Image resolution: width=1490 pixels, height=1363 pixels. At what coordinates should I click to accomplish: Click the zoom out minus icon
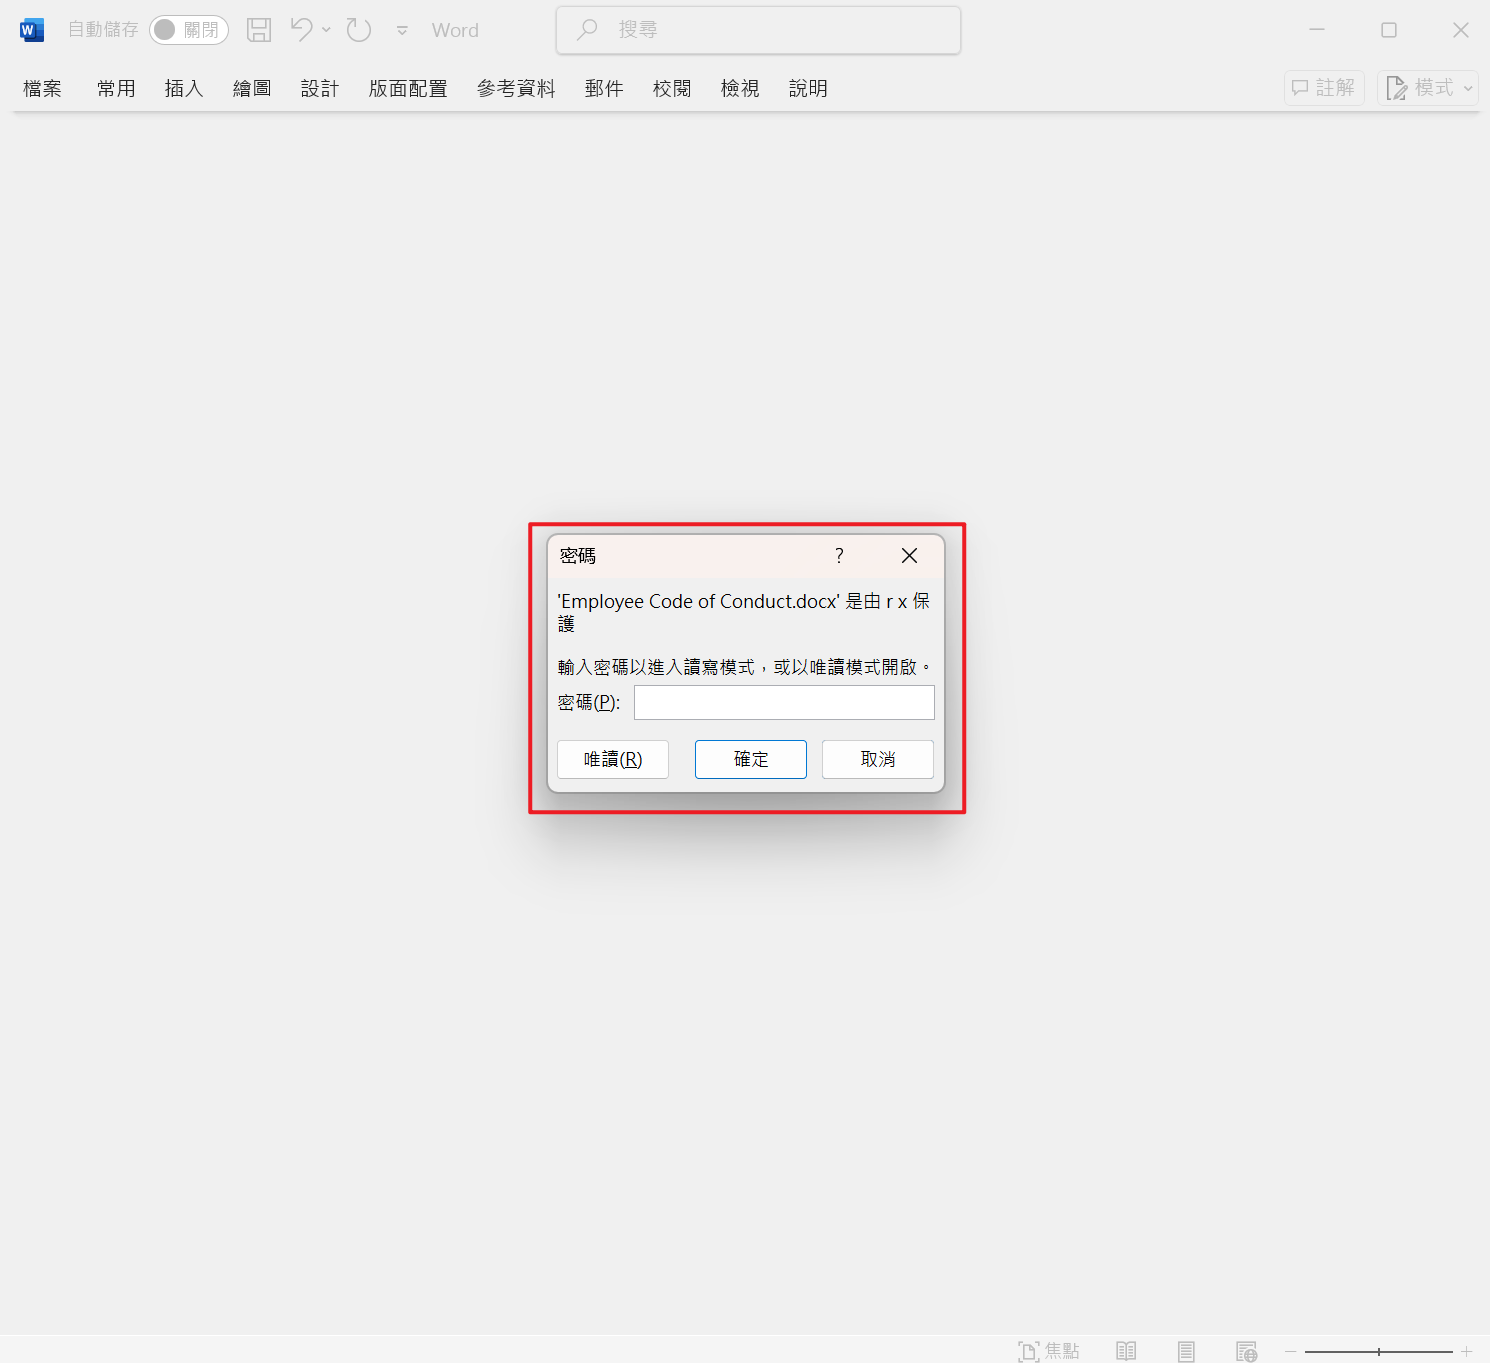(x=1291, y=1352)
